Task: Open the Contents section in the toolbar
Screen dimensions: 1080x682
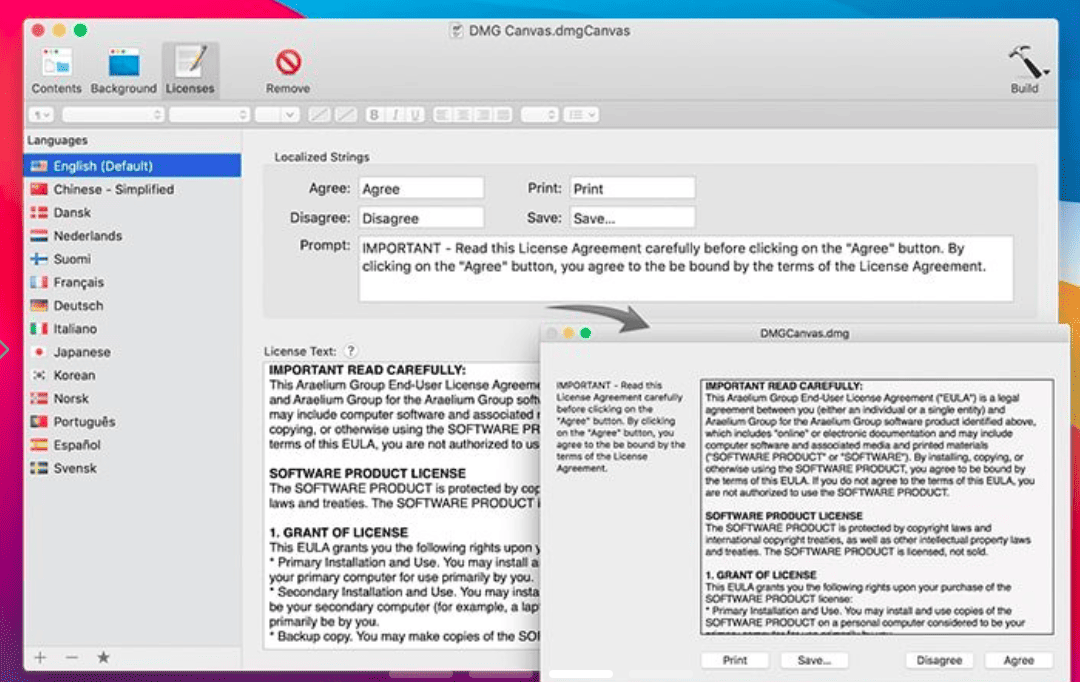Action: (56, 70)
